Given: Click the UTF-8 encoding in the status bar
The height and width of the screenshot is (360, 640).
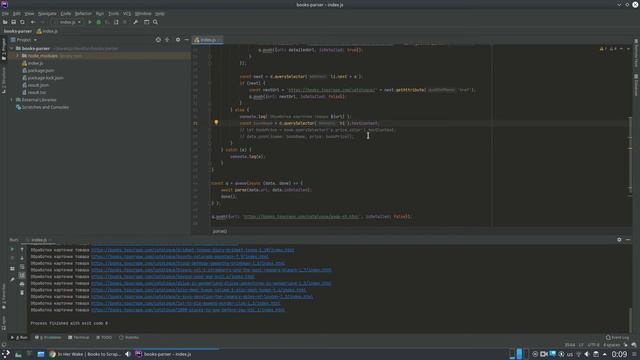Looking at the screenshot, I should coord(593,345).
